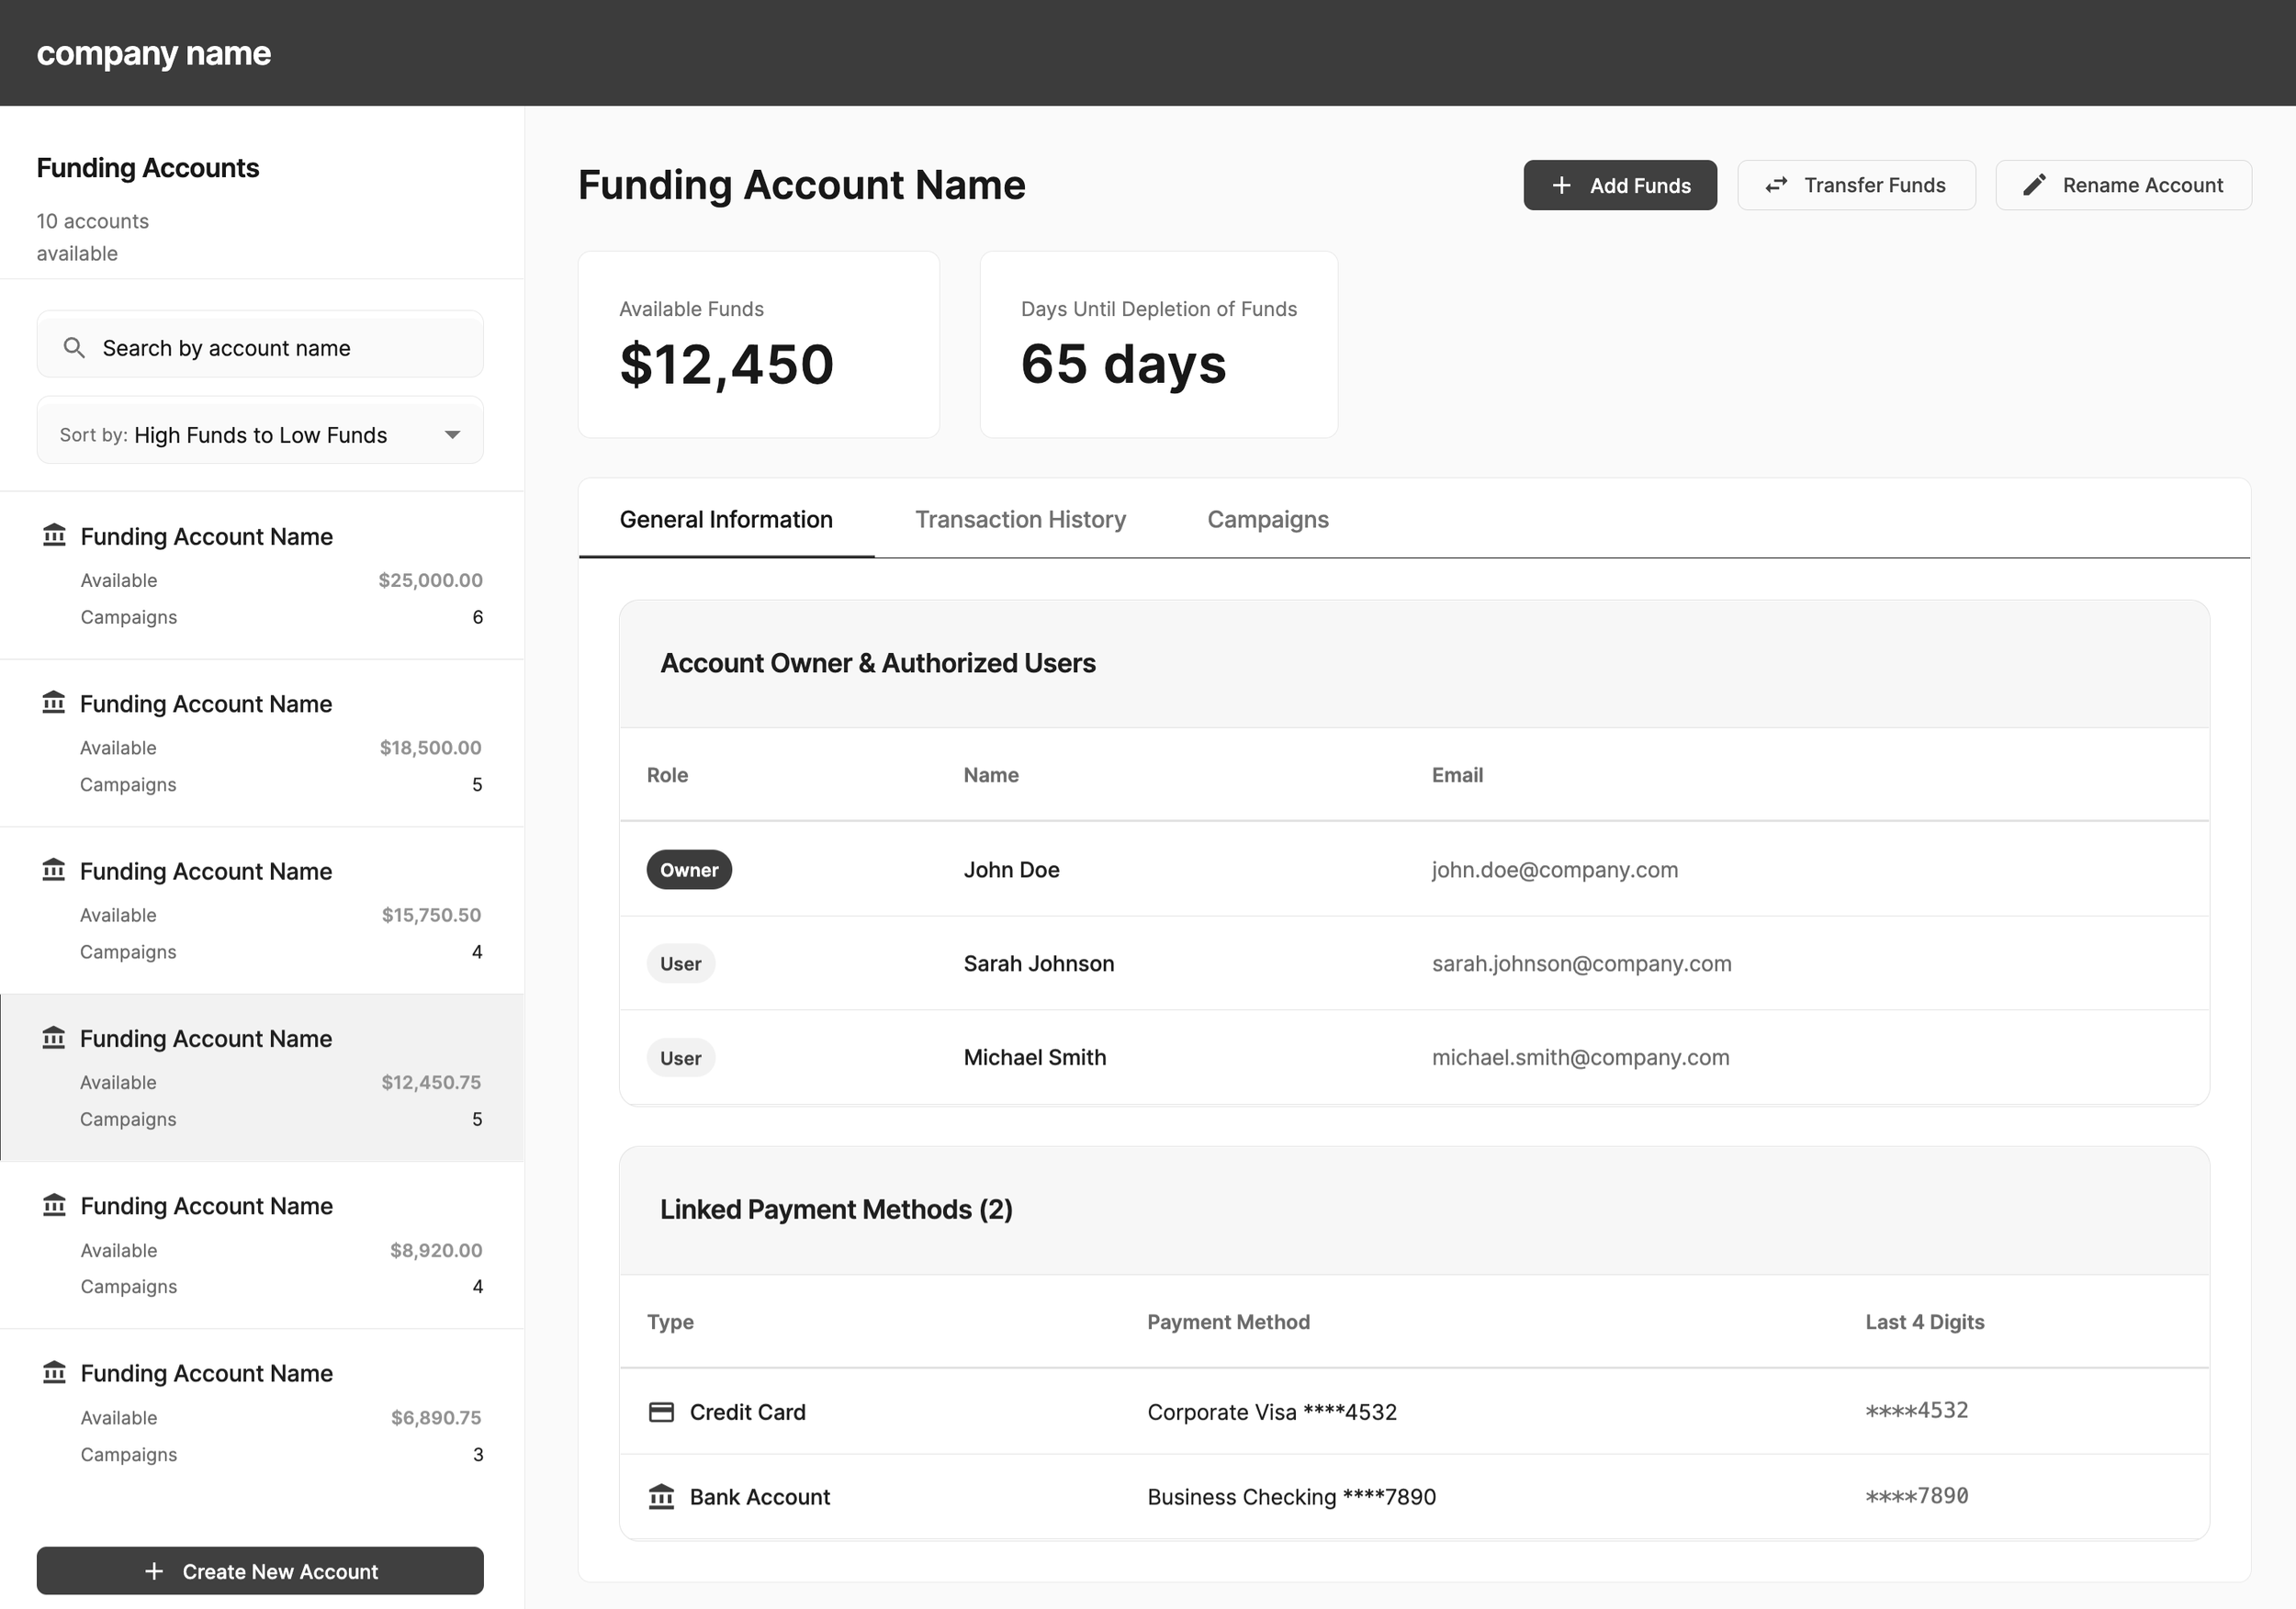This screenshot has height=1609, width=2296.
Task: Click the credit card icon in payment methods
Action: 661,1412
